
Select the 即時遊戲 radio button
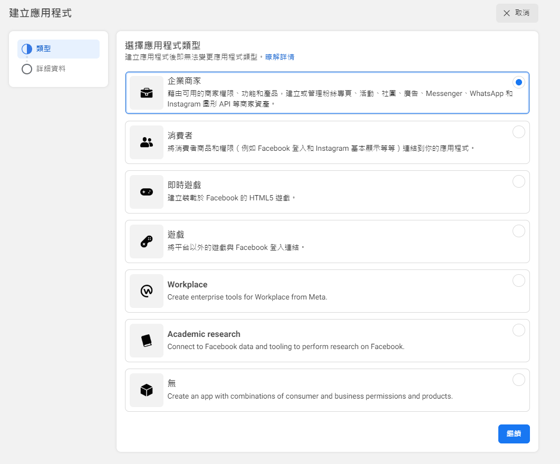tap(519, 181)
